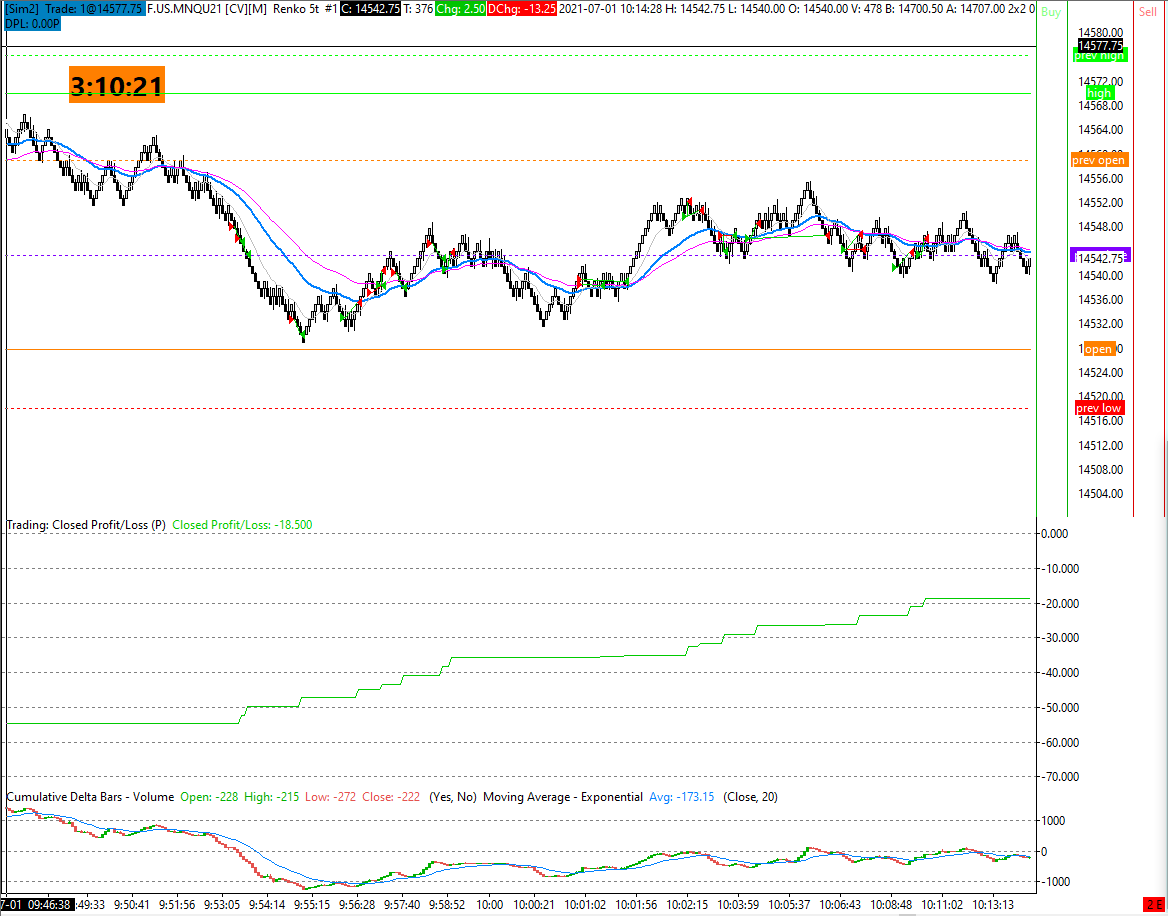Click the '(Yes, No)' study parameters text
The width and height of the screenshot is (1168, 916).
pos(453,797)
